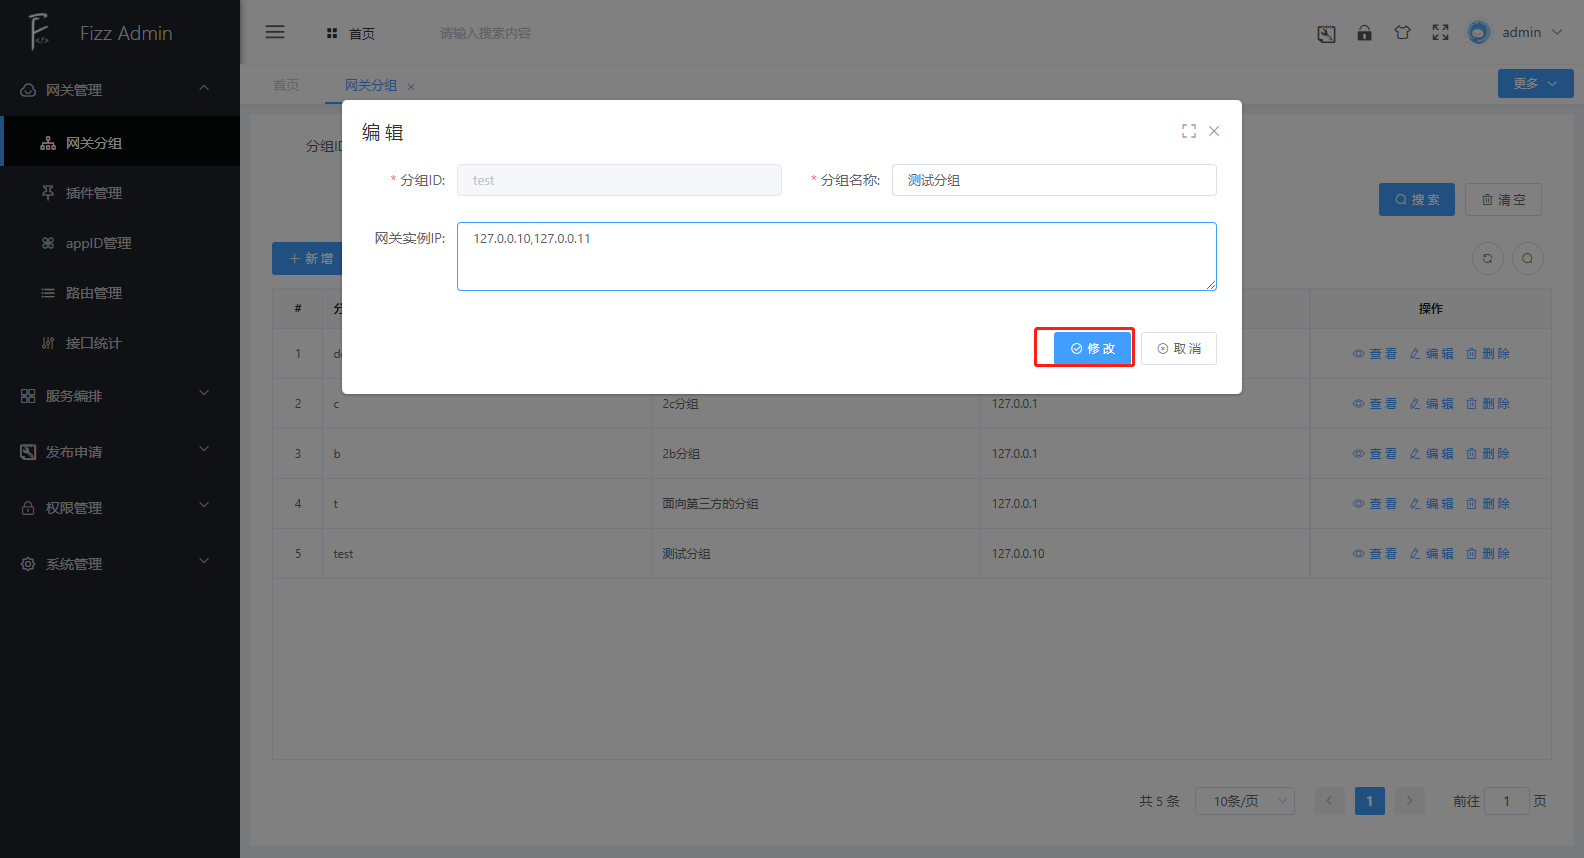Viewport: 1584px width, 858px height.
Task: Expand the 服务编排 sidebar menu
Action: tap(119, 396)
